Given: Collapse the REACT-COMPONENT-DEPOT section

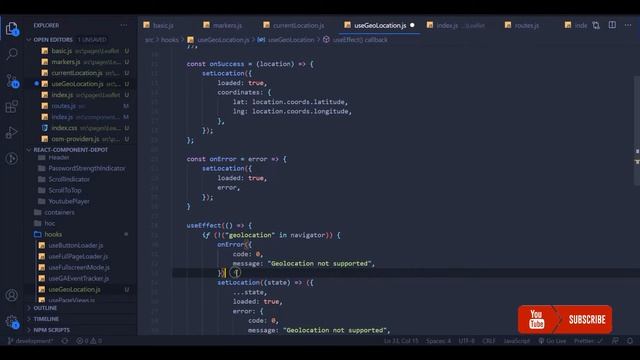Looking at the screenshot, I should point(71,150).
